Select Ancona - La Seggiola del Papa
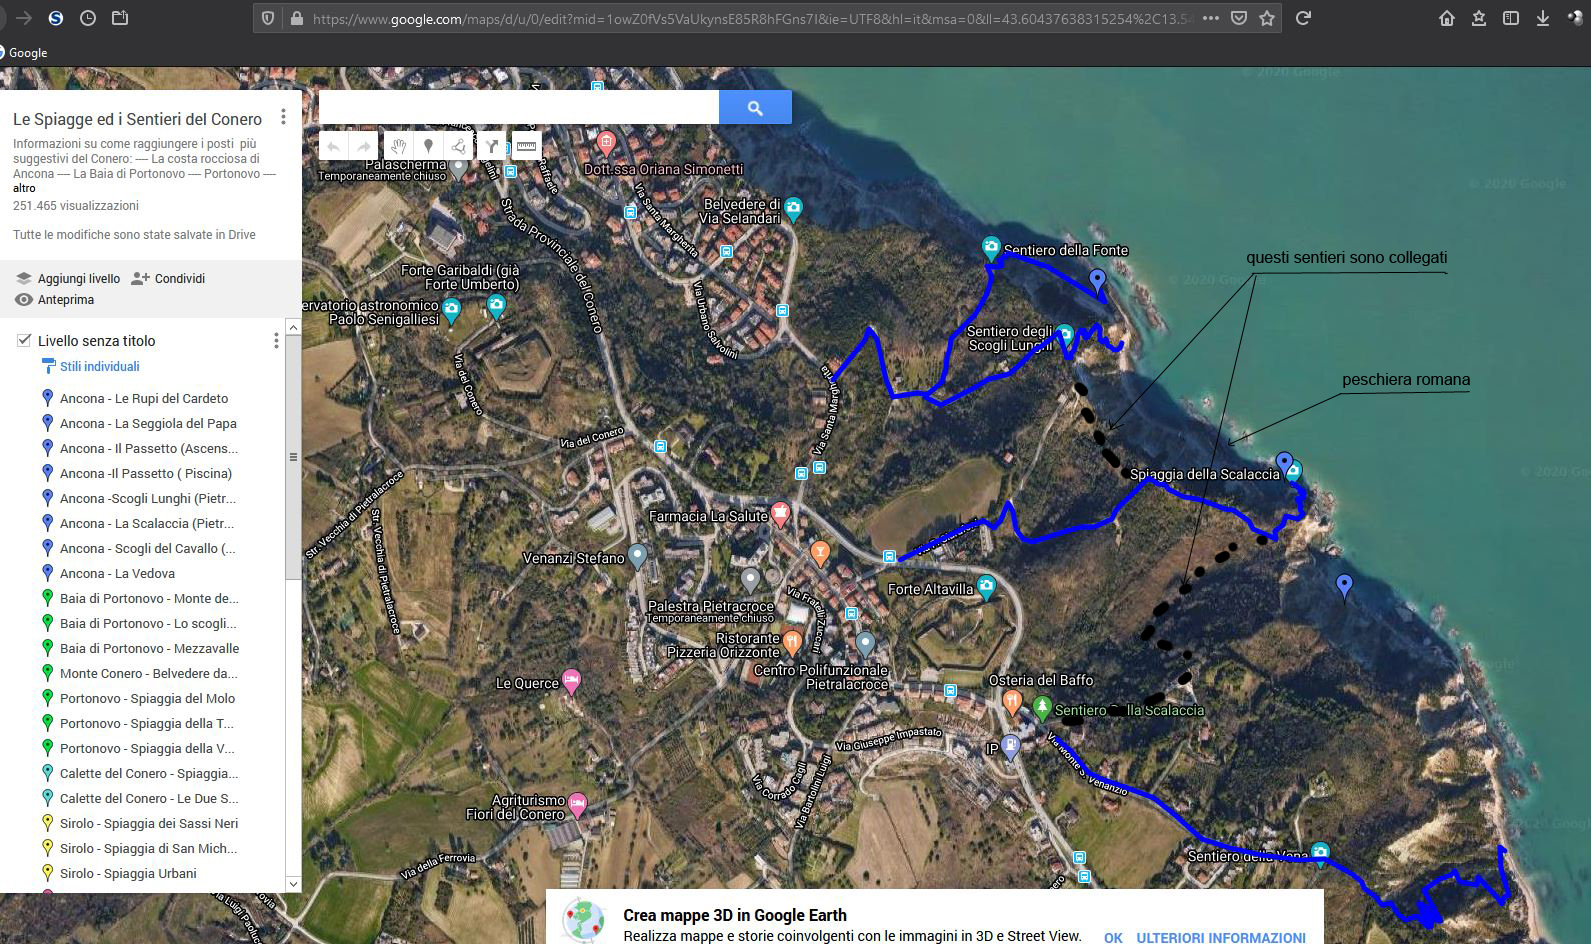Screen dimensions: 1591x944 tap(148, 423)
